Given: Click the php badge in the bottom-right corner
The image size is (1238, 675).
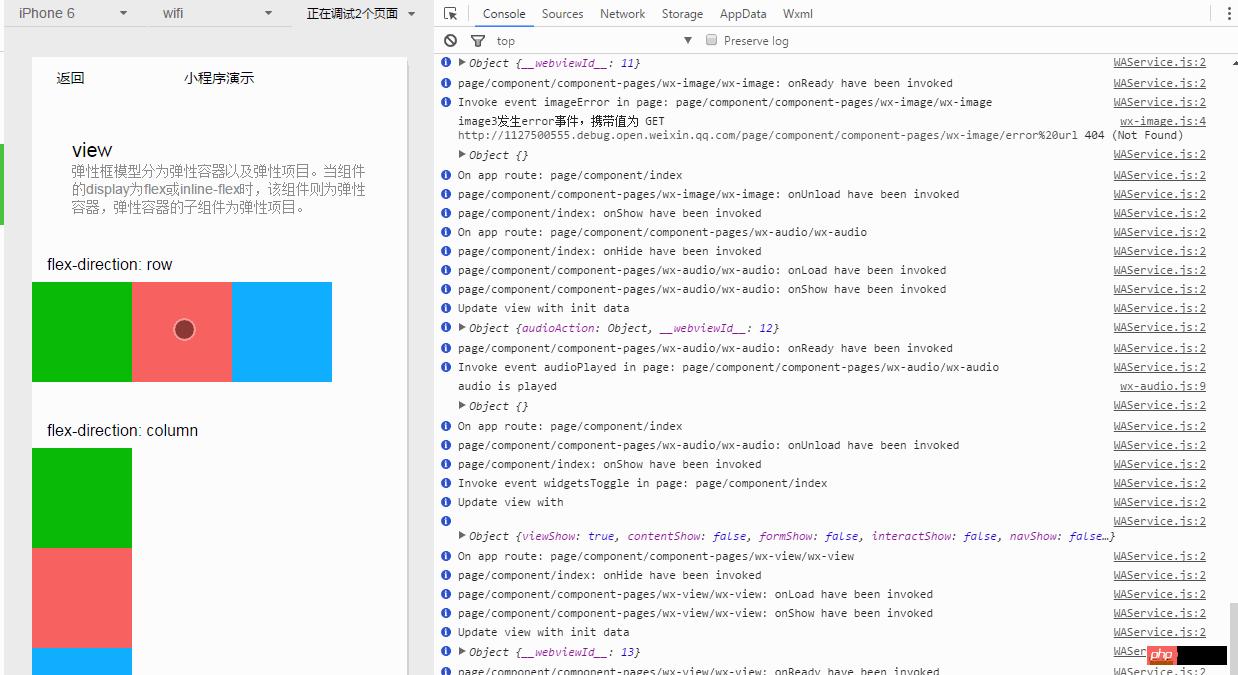Looking at the screenshot, I should tap(1161, 655).
